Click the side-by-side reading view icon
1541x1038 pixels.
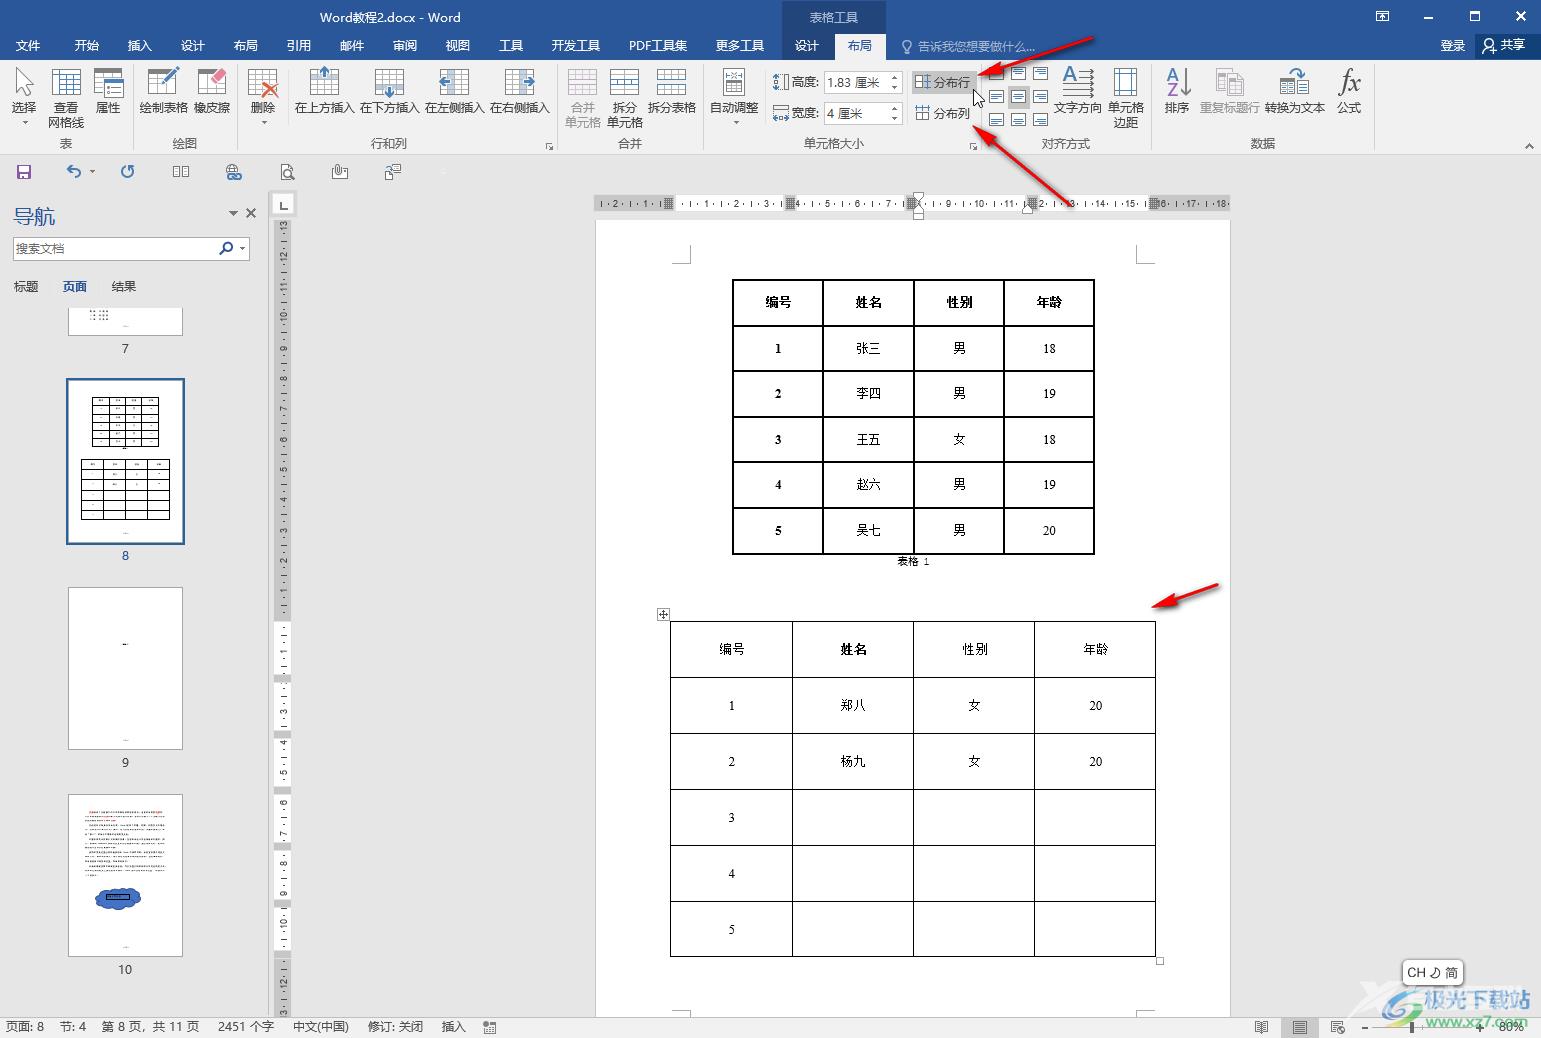181,172
